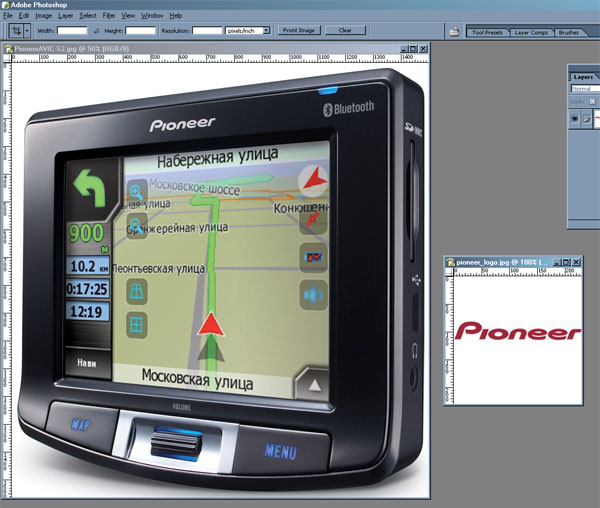Open the Edit menu
Viewport: 600px width, 508px height.
(x=24, y=16)
